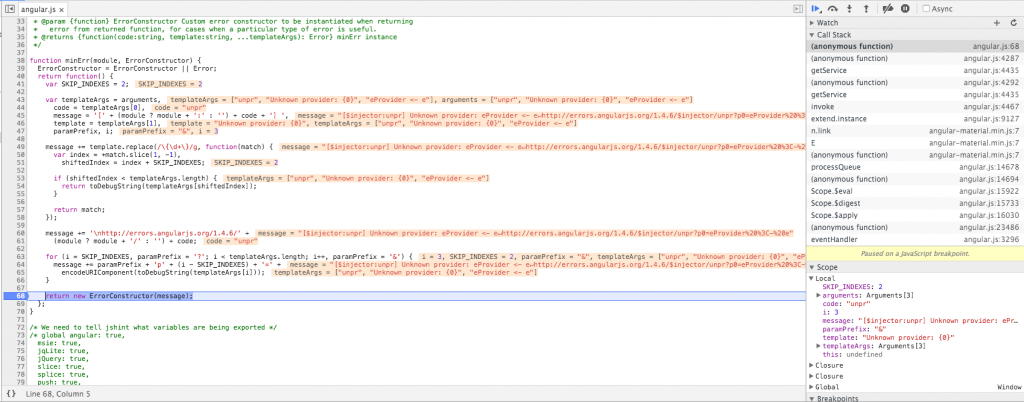Select the Scope.$digest call stack frame
This screenshot has width=1024, height=402.
point(915,203)
